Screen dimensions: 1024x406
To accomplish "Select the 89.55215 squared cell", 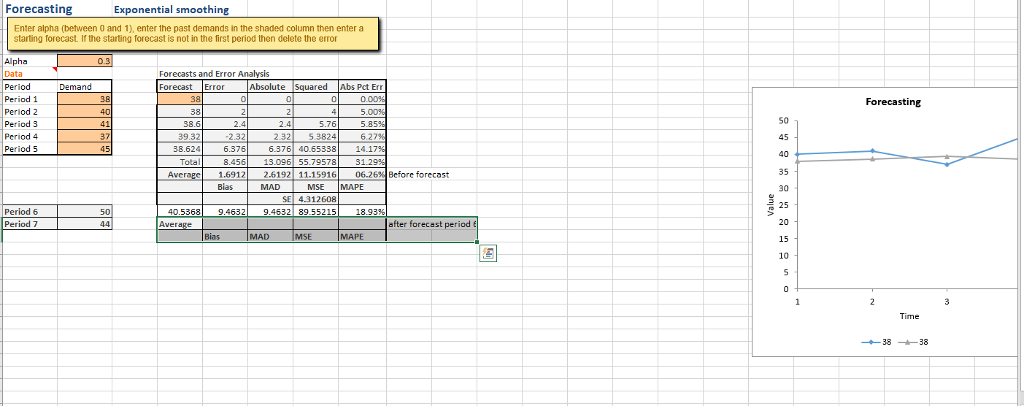I will click(x=315, y=211).
